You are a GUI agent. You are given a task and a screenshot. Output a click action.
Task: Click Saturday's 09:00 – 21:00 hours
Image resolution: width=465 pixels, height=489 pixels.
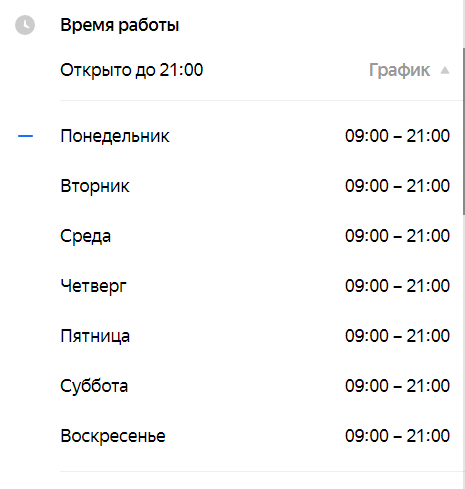pyautogui.click(x=397, y=386)
